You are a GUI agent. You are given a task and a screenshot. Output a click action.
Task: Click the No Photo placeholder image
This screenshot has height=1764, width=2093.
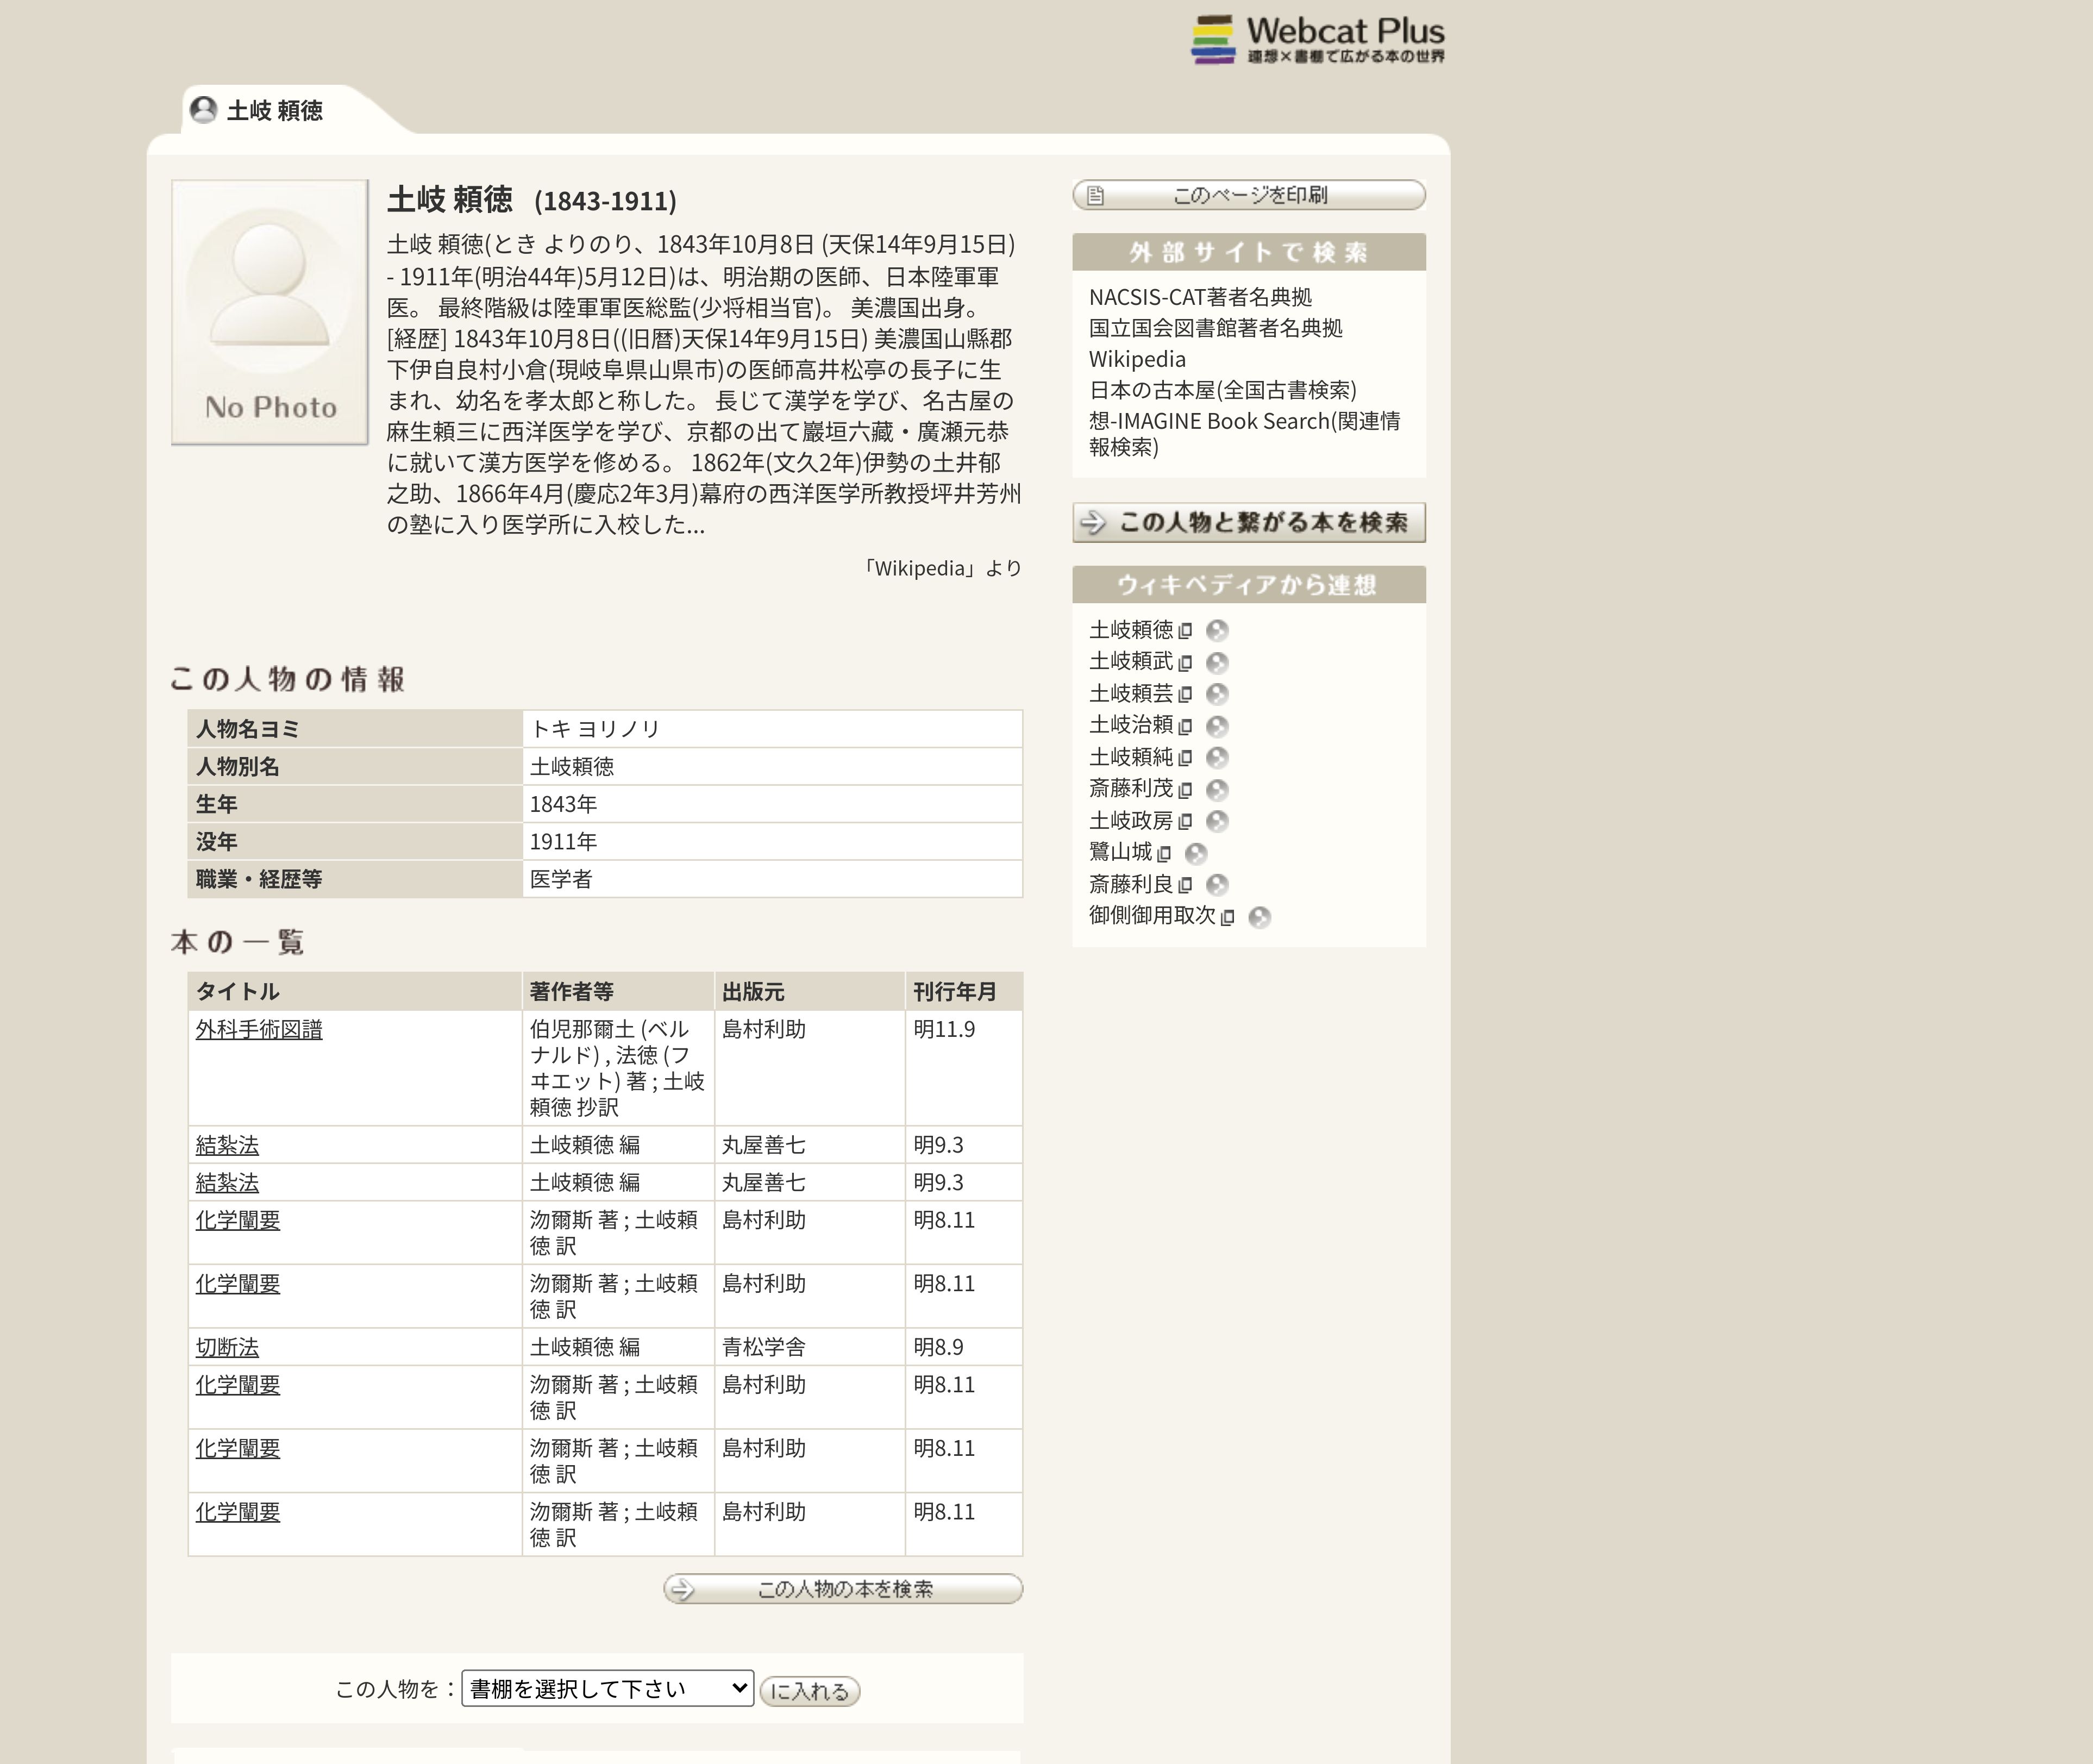(x=270, y=312)
